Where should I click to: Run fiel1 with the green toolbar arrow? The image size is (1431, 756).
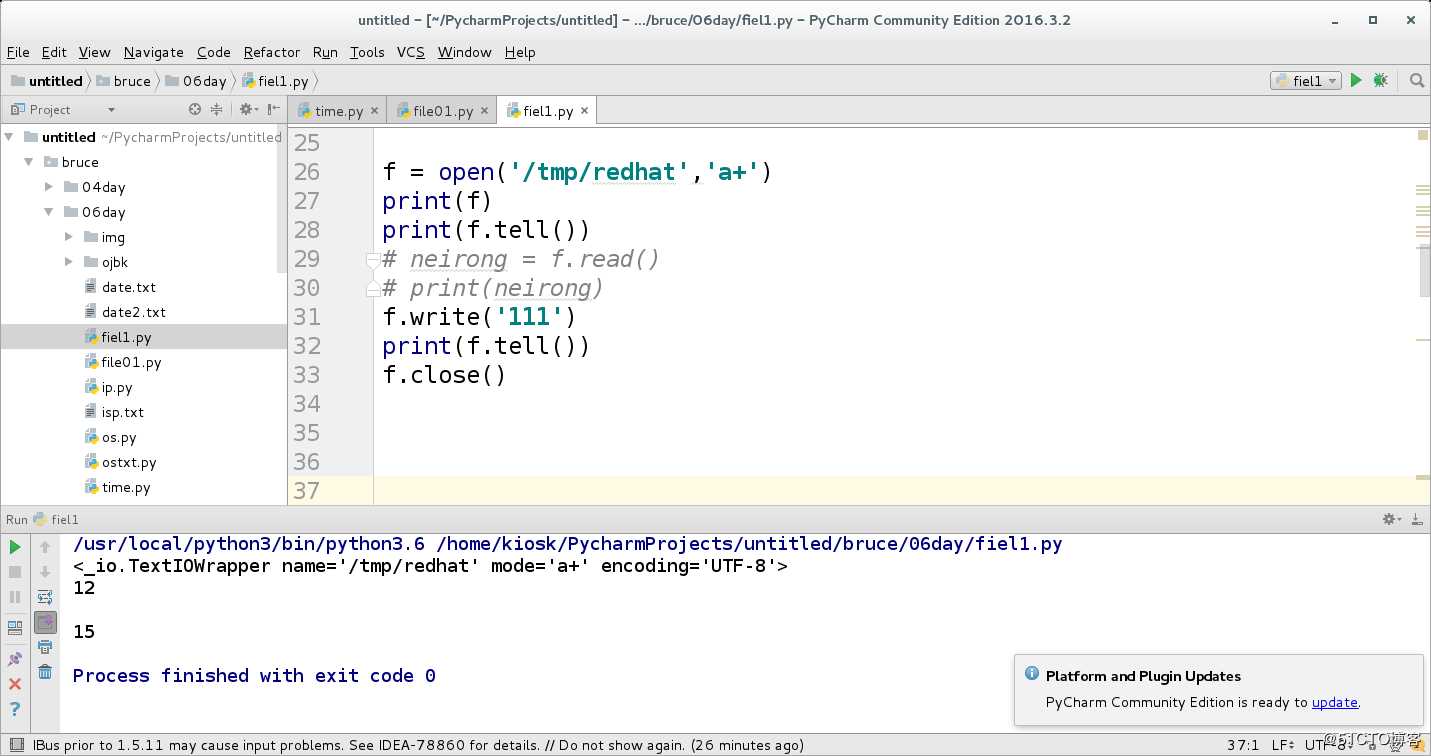click(1356, 81)
